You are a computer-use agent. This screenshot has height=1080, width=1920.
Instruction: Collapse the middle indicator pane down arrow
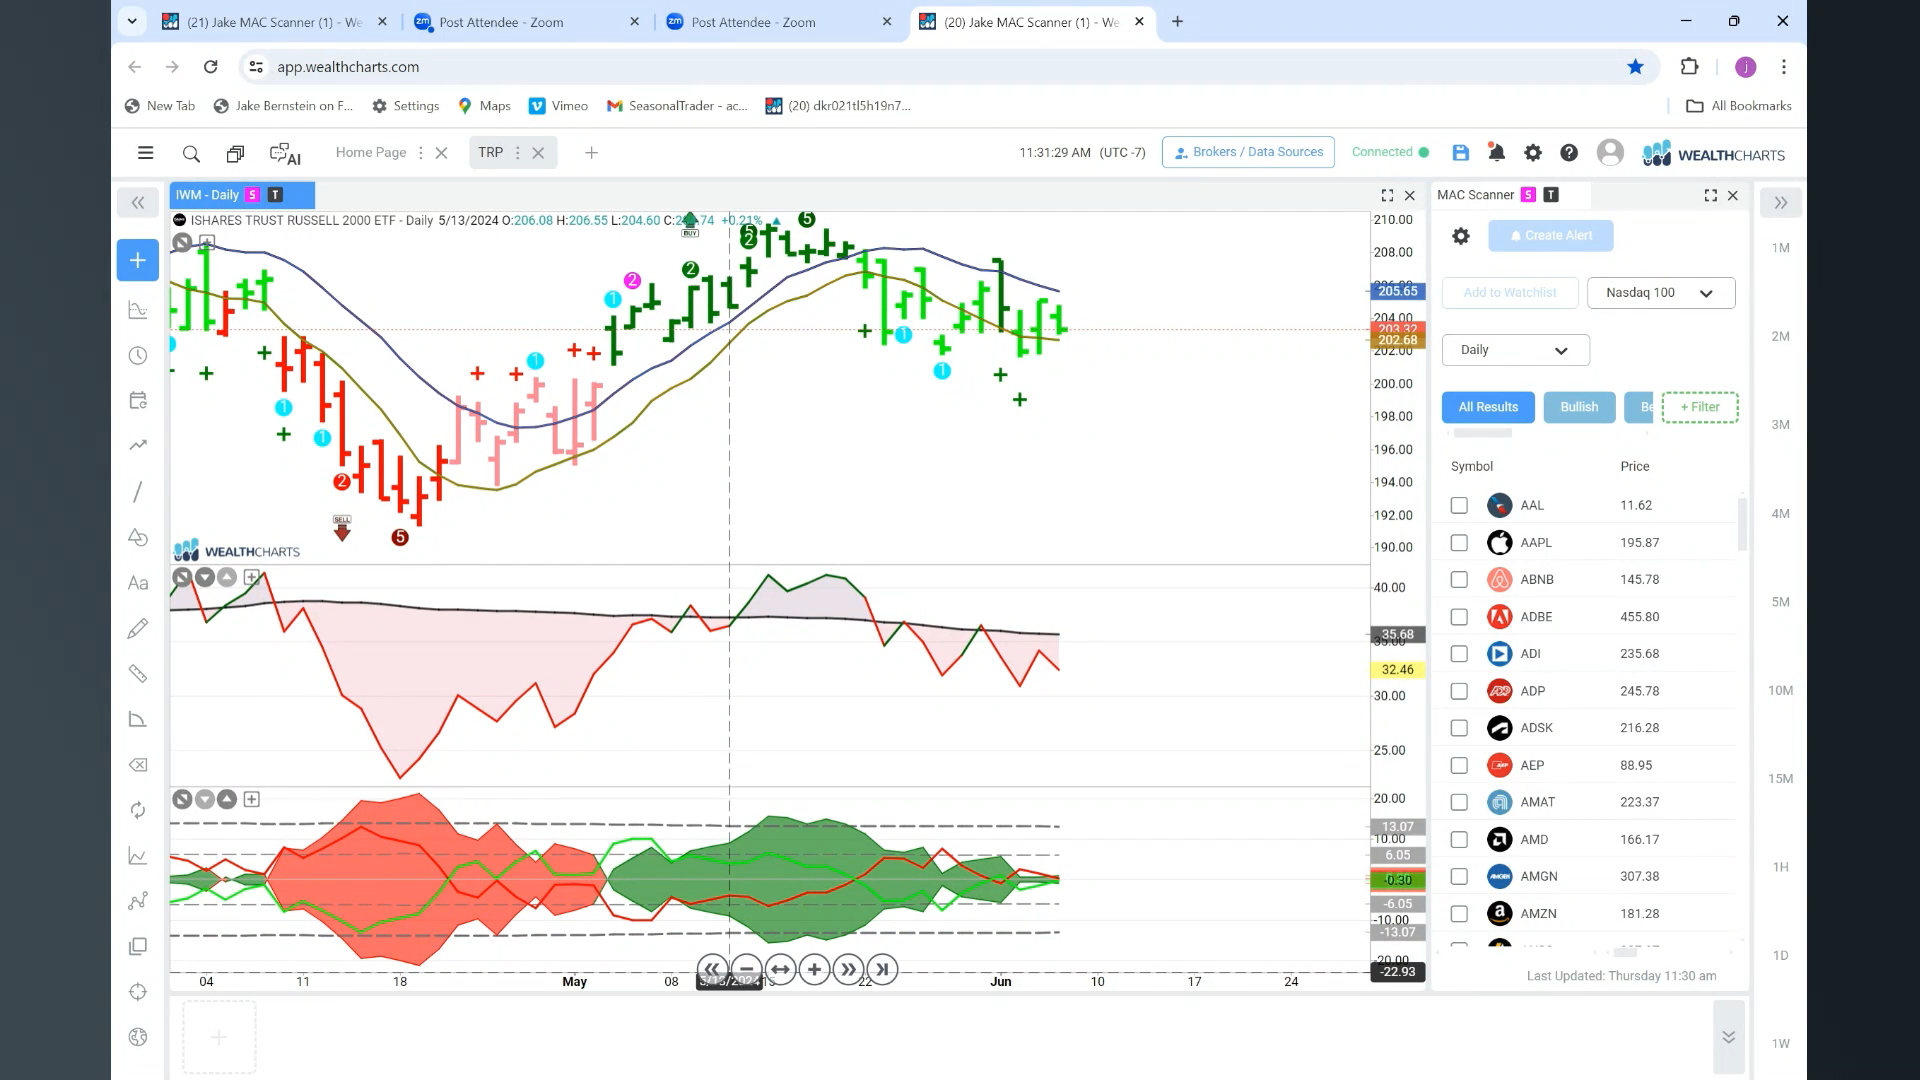point(205,577)
